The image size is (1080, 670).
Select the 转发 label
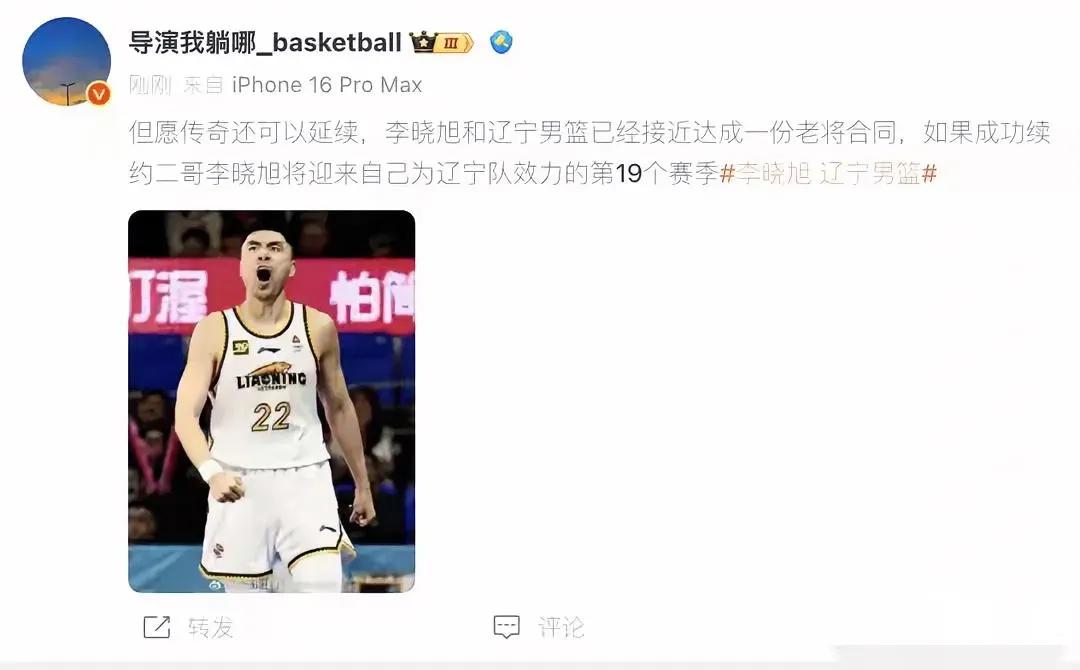[x=210, y=627]
